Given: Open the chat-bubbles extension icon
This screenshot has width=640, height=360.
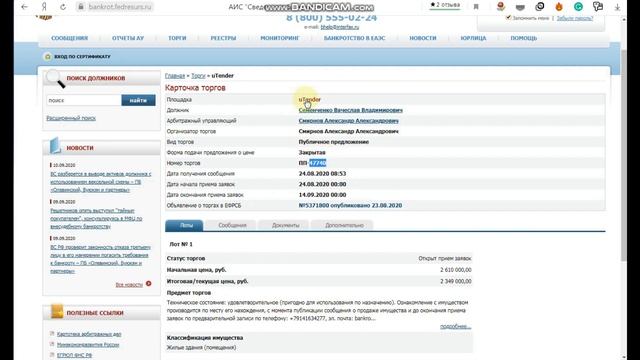Looking at the screenshot, I should (598, 7).
